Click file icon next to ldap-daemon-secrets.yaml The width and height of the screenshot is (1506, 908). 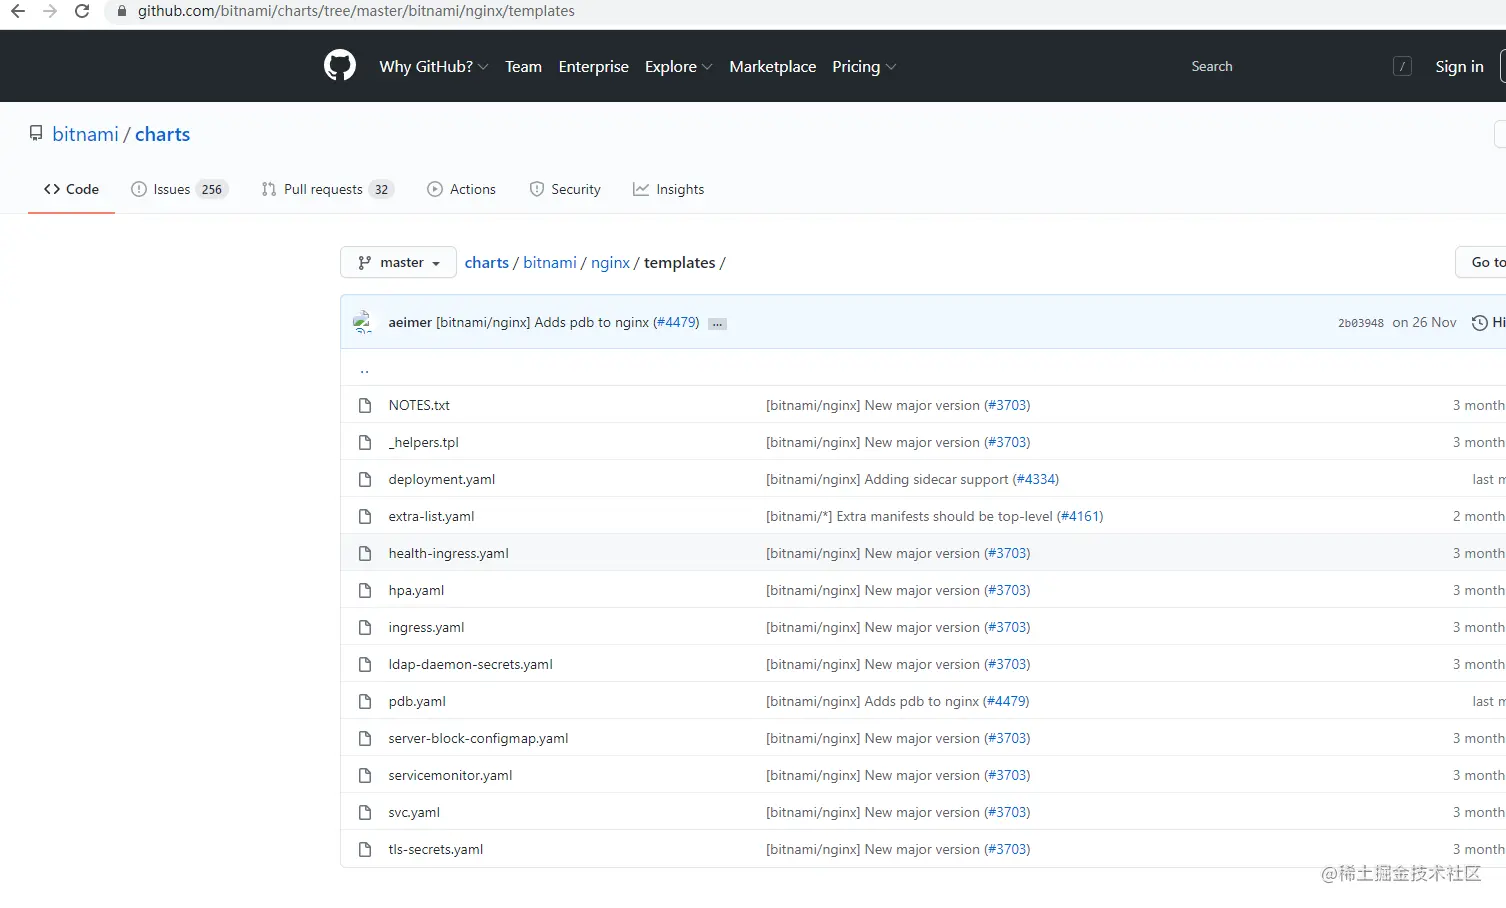point(365,664)
